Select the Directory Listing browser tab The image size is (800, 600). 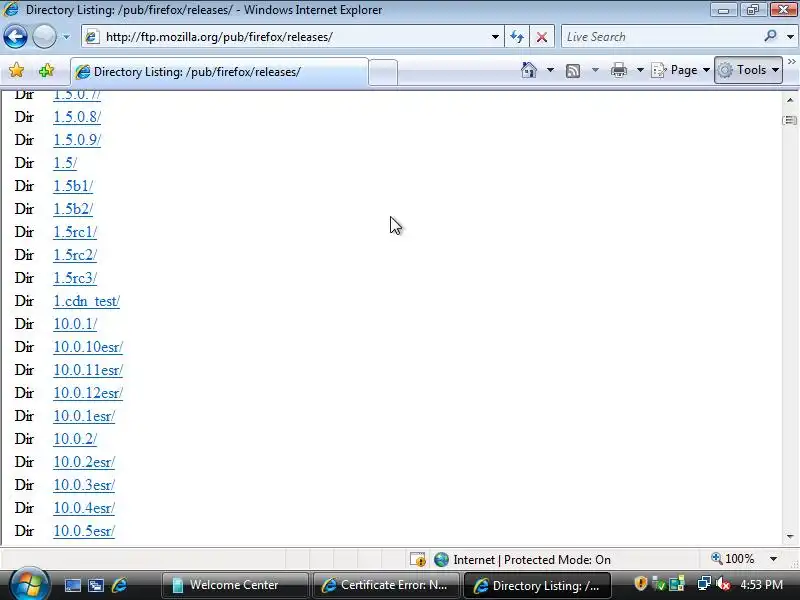click(x=219, y=72)
